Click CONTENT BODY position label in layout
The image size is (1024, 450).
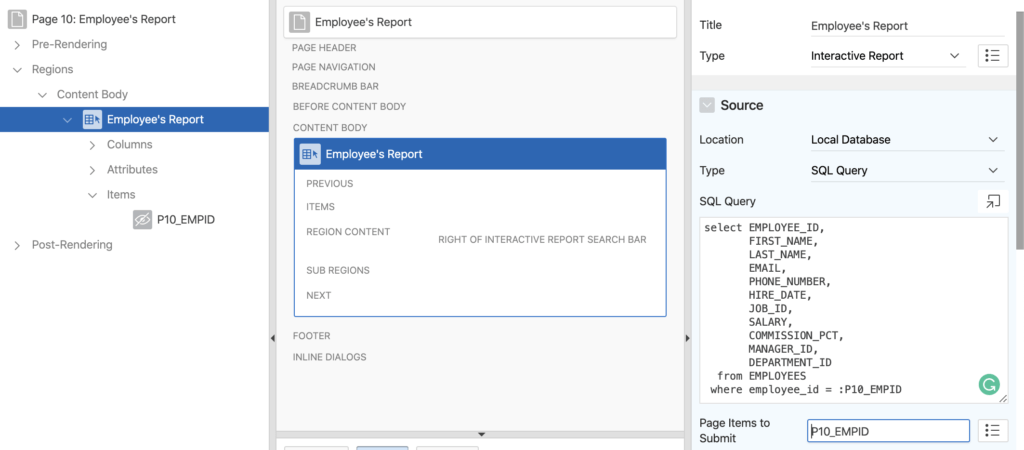tap(330, 127)
